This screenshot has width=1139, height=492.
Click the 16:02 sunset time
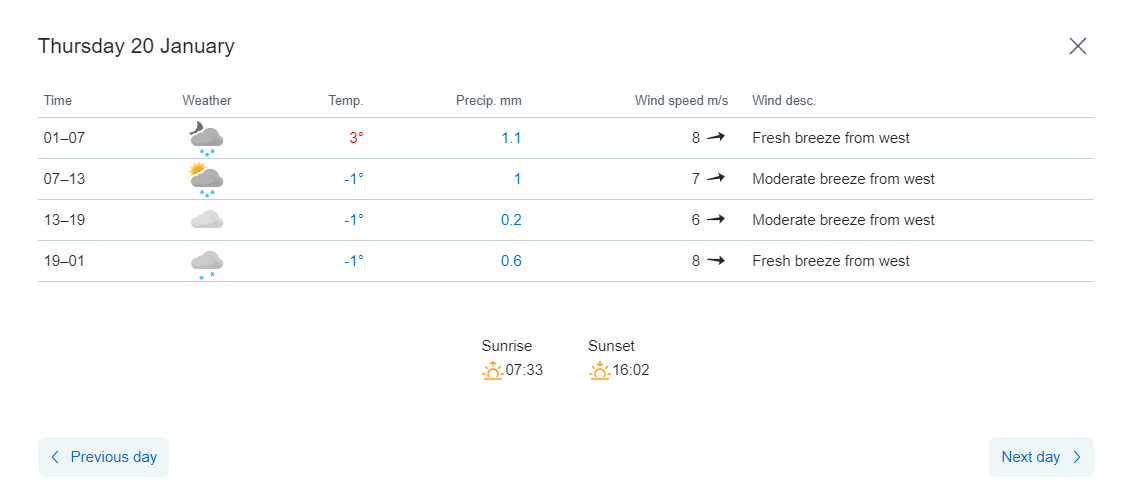(x=631, y=371)
